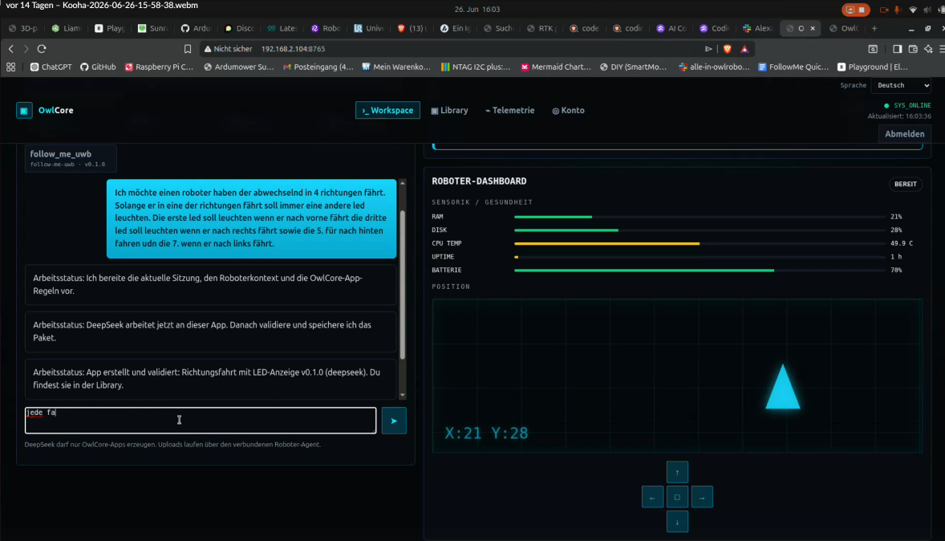This screenshot has height=541, width=945.
Task: Click the media play icon in address bar
Action: (x=708, y=49)
